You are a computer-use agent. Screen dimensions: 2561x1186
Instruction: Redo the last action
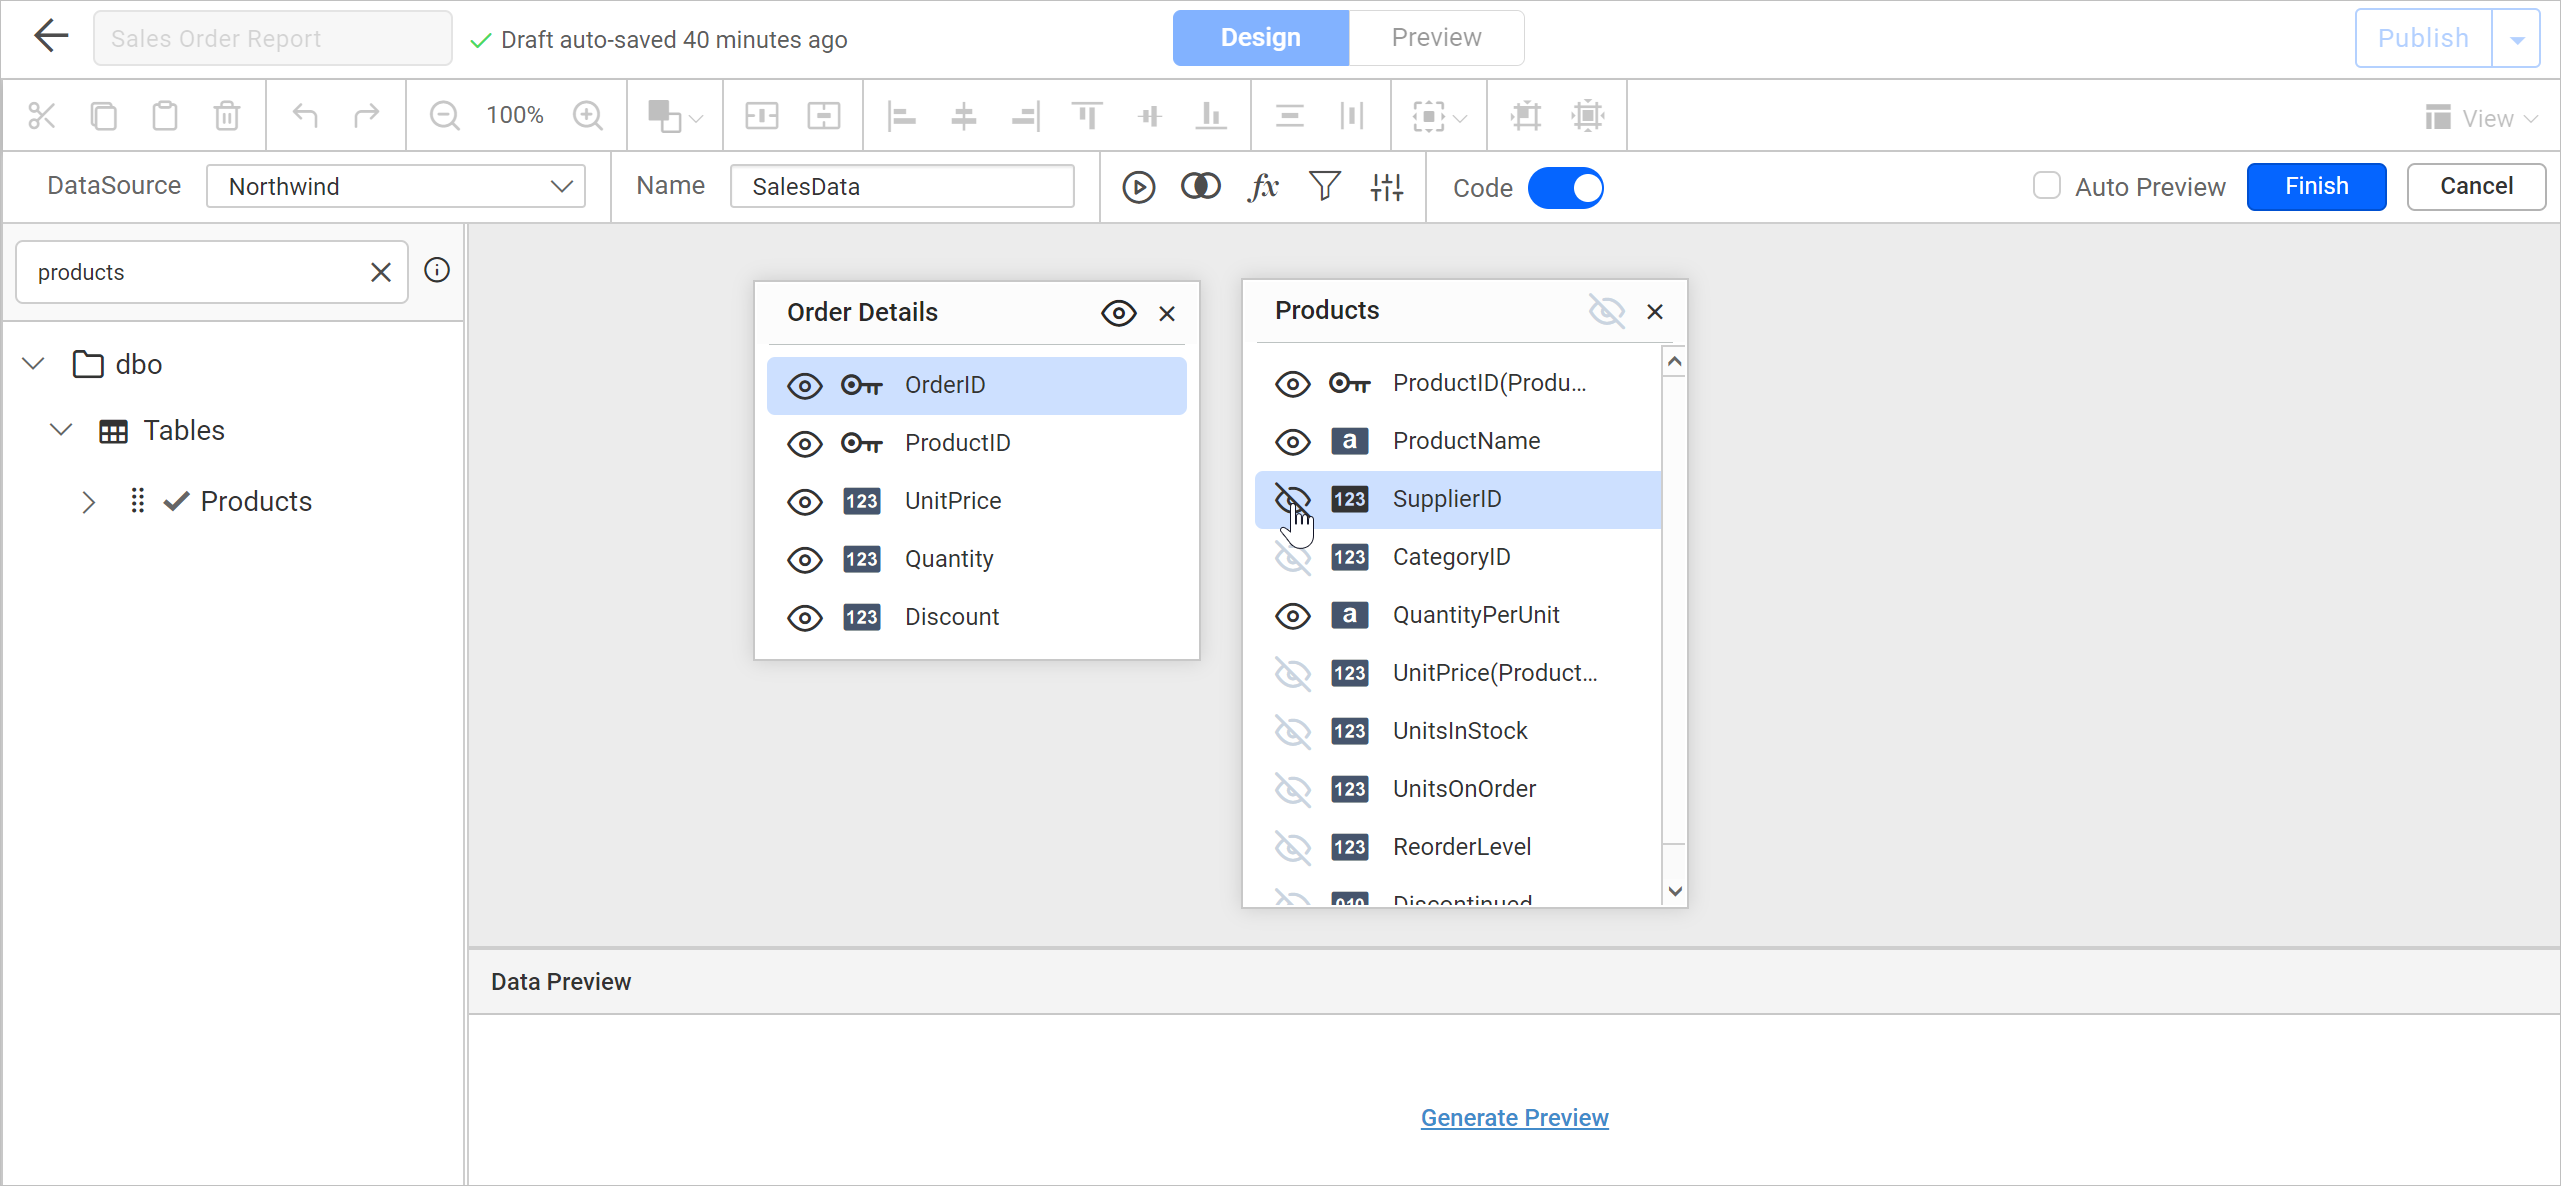pos(367,116)
